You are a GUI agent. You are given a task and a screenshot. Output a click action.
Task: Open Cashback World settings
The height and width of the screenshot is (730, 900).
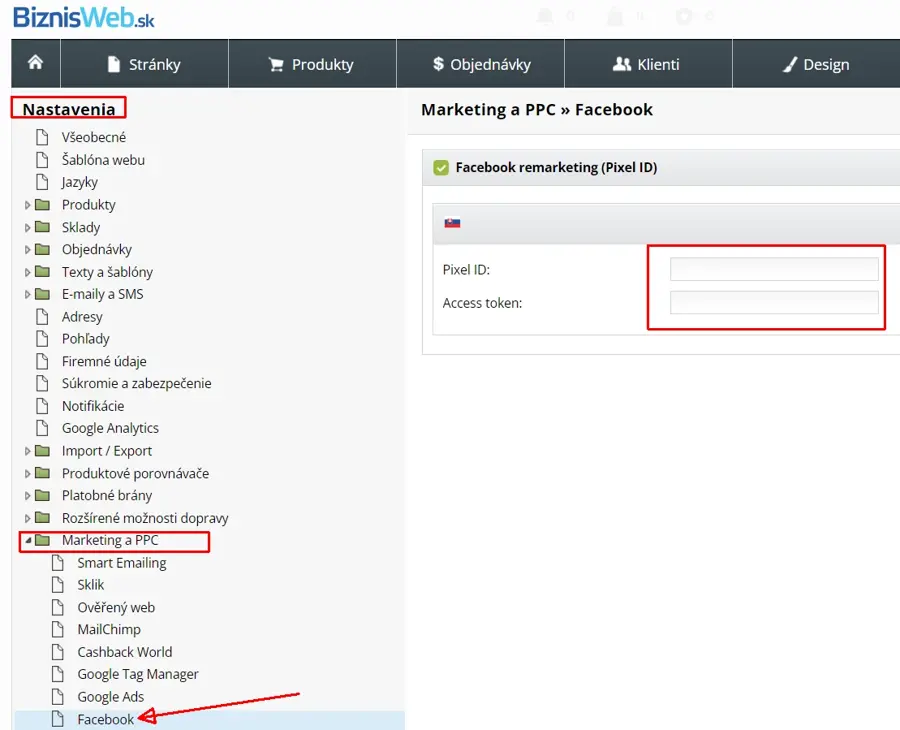click(x=125, y=652)
